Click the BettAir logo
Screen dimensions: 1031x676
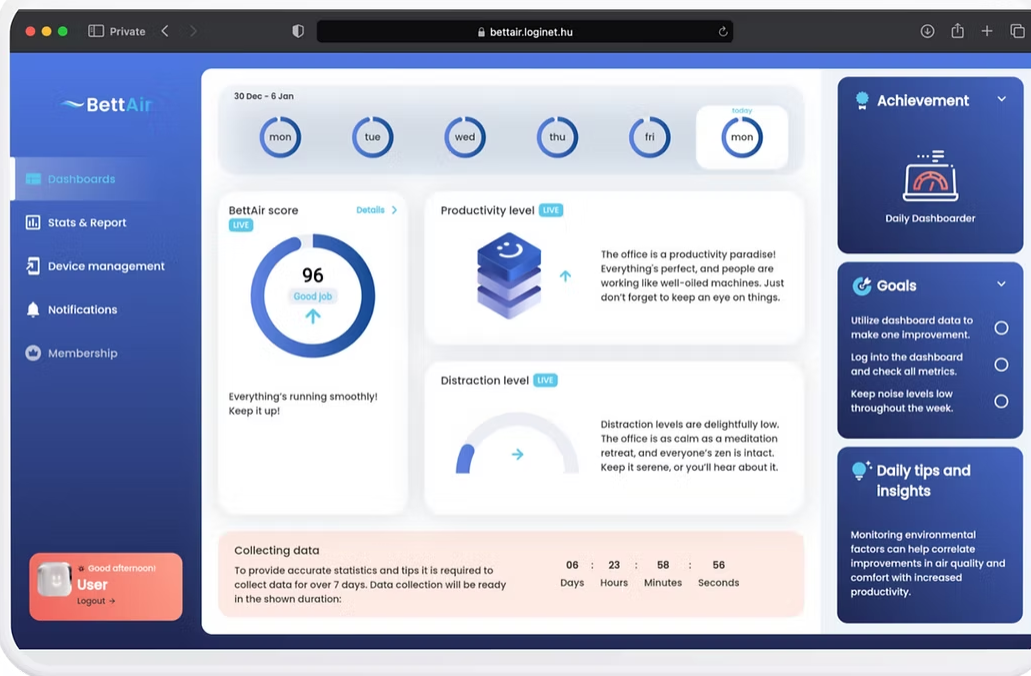pos(107,105)
